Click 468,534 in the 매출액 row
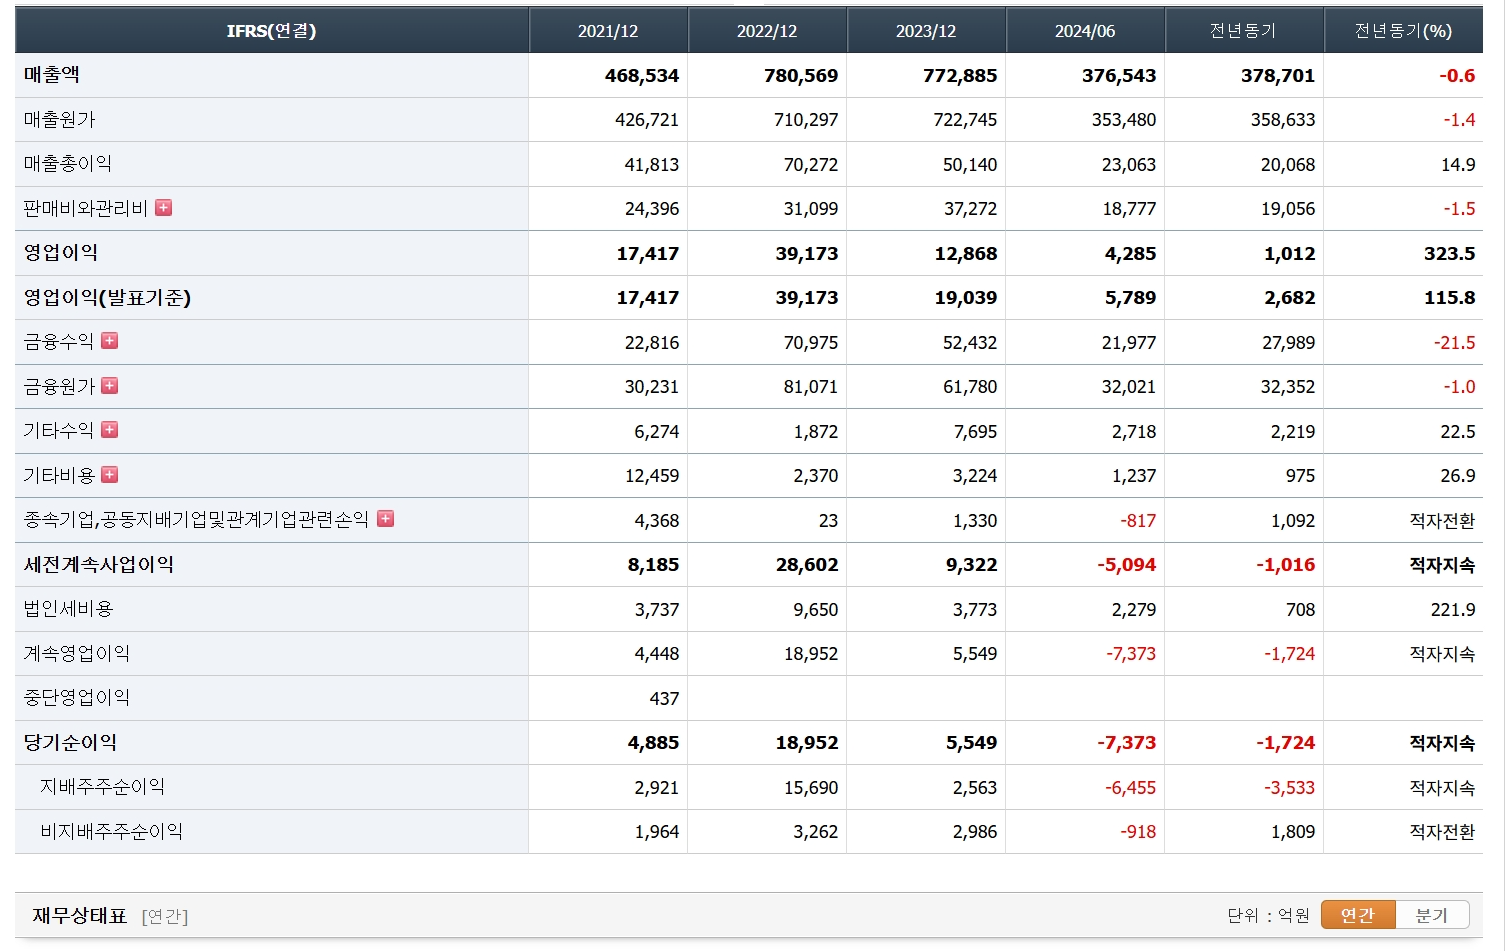 642,76
